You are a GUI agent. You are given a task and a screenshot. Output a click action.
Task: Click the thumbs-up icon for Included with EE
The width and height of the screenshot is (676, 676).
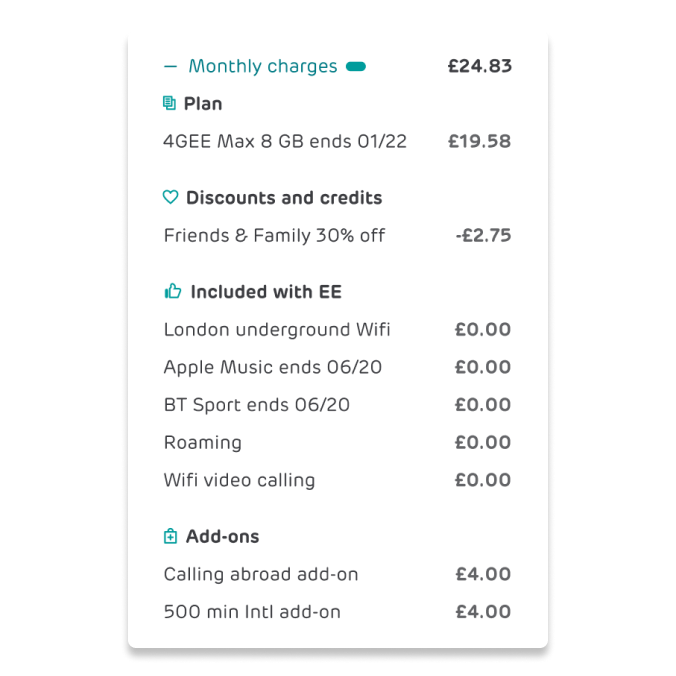coord(173,291)
